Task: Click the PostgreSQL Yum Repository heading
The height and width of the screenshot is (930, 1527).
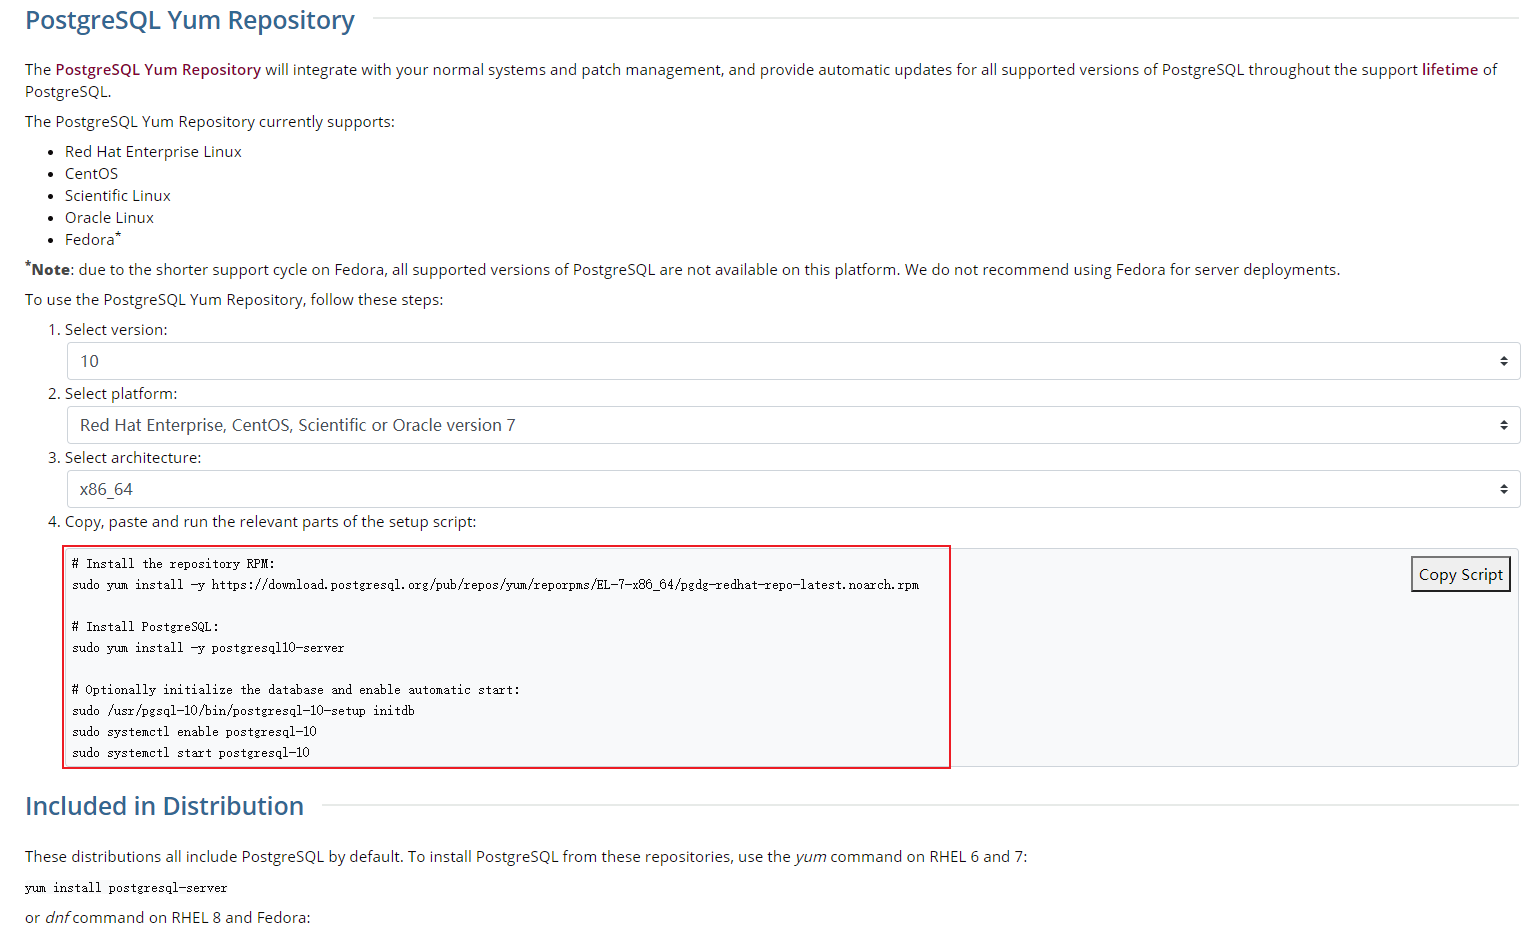Action: tap(190, 20)
